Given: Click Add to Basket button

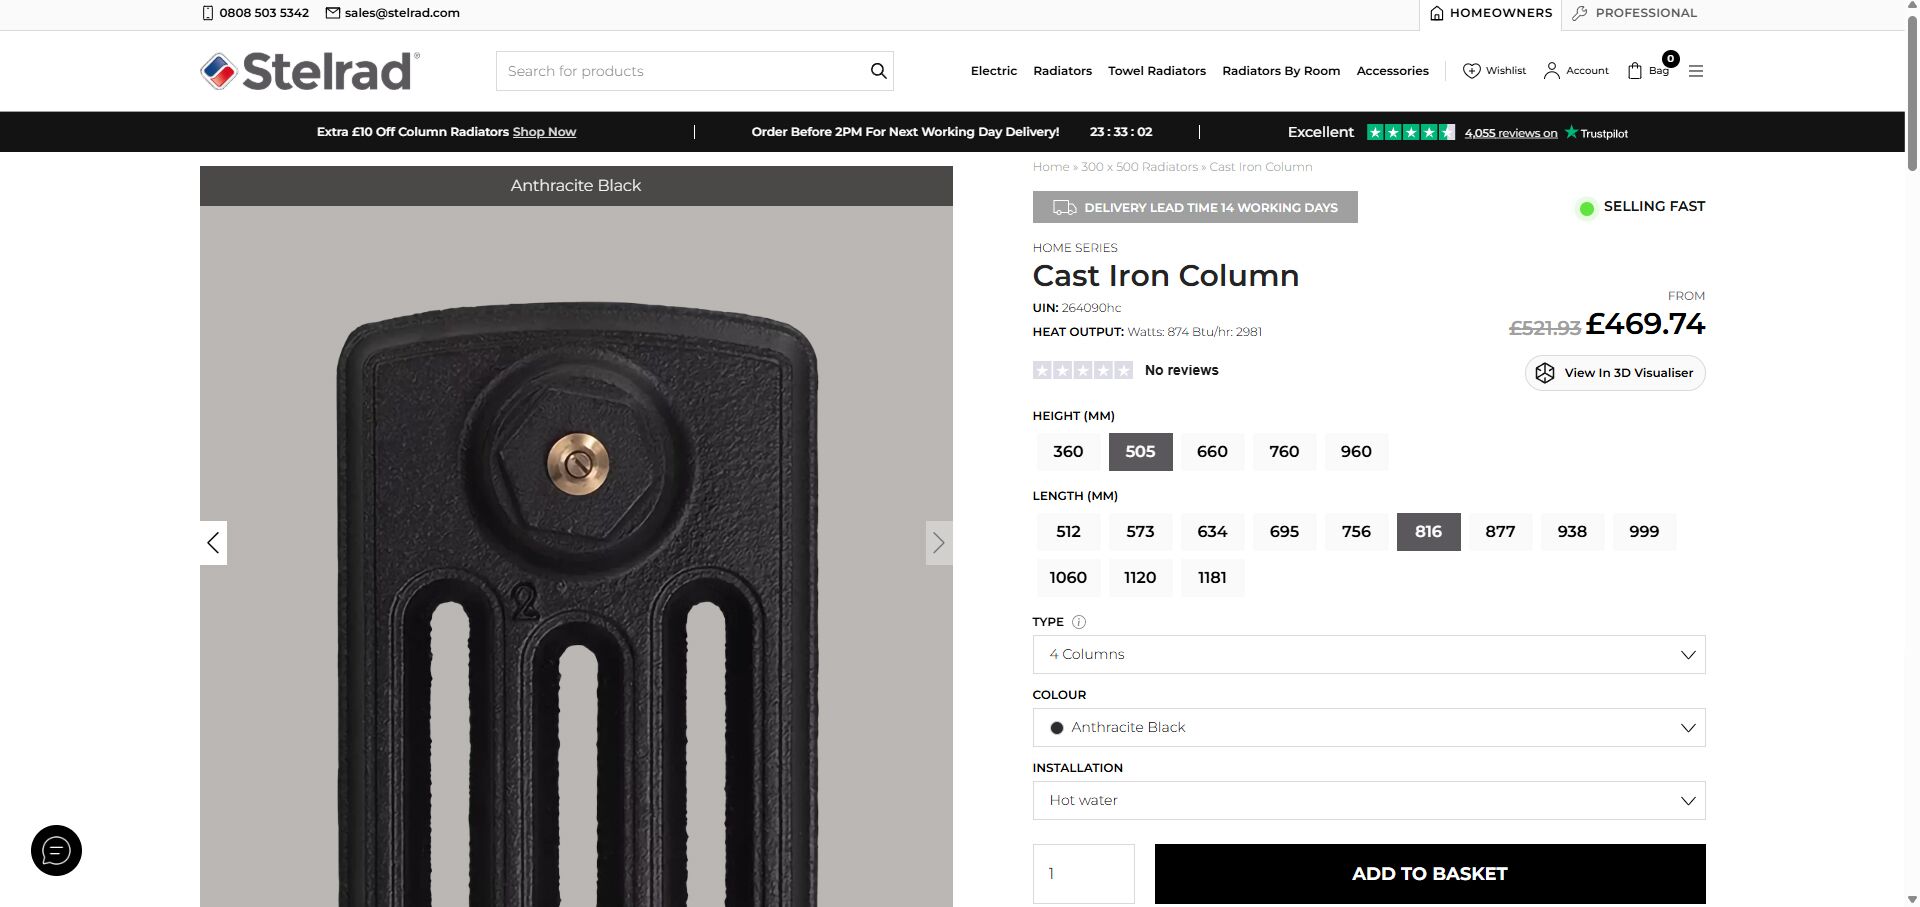Looking at the screenshot, I should click(x=1429, y=874).
